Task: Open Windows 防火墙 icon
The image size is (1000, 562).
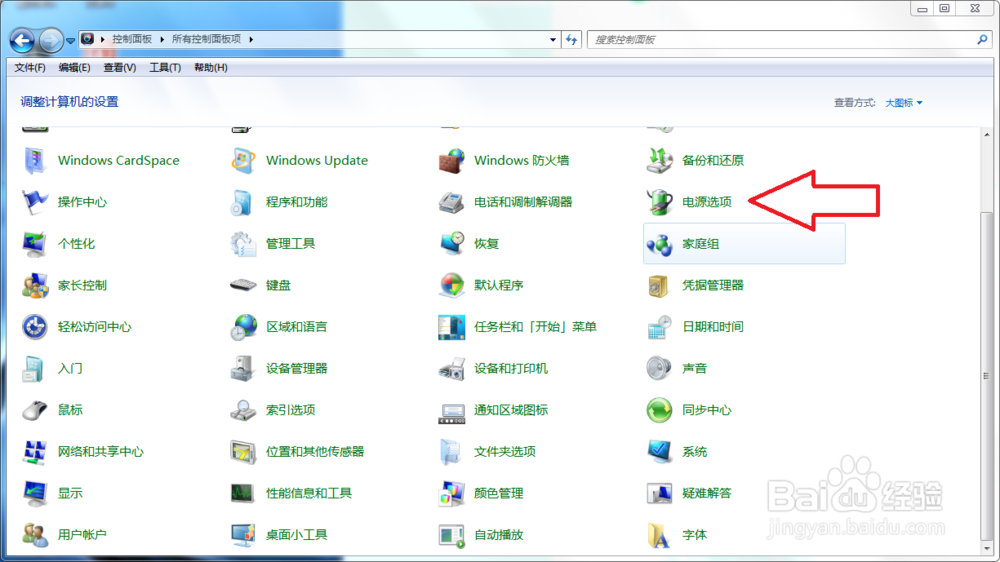Action: [x=452, y=160]
